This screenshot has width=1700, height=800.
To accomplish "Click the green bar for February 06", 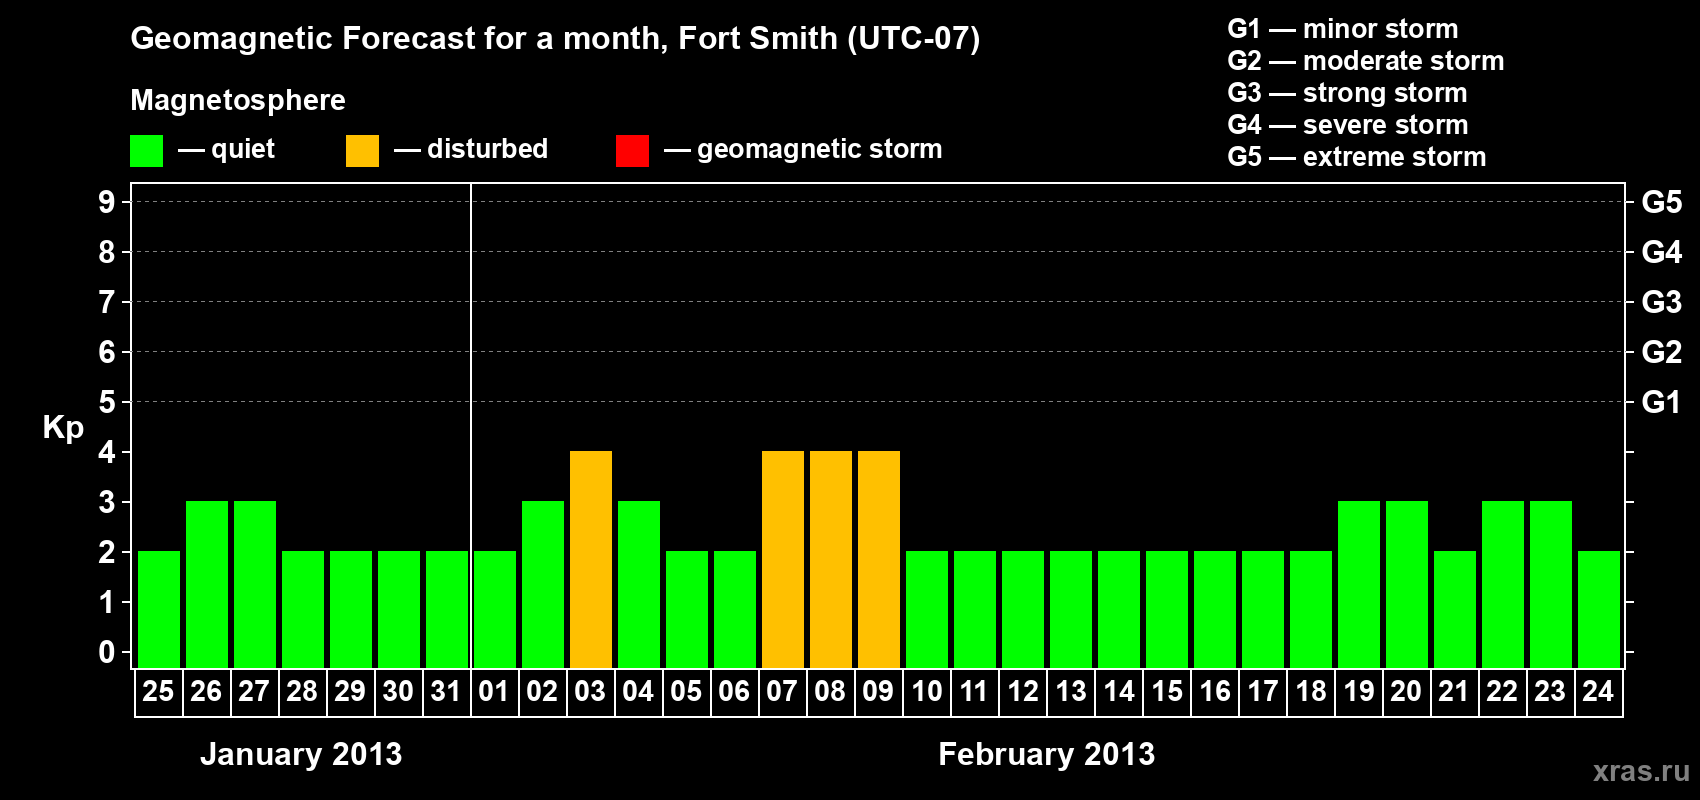I will coord(735,610).
